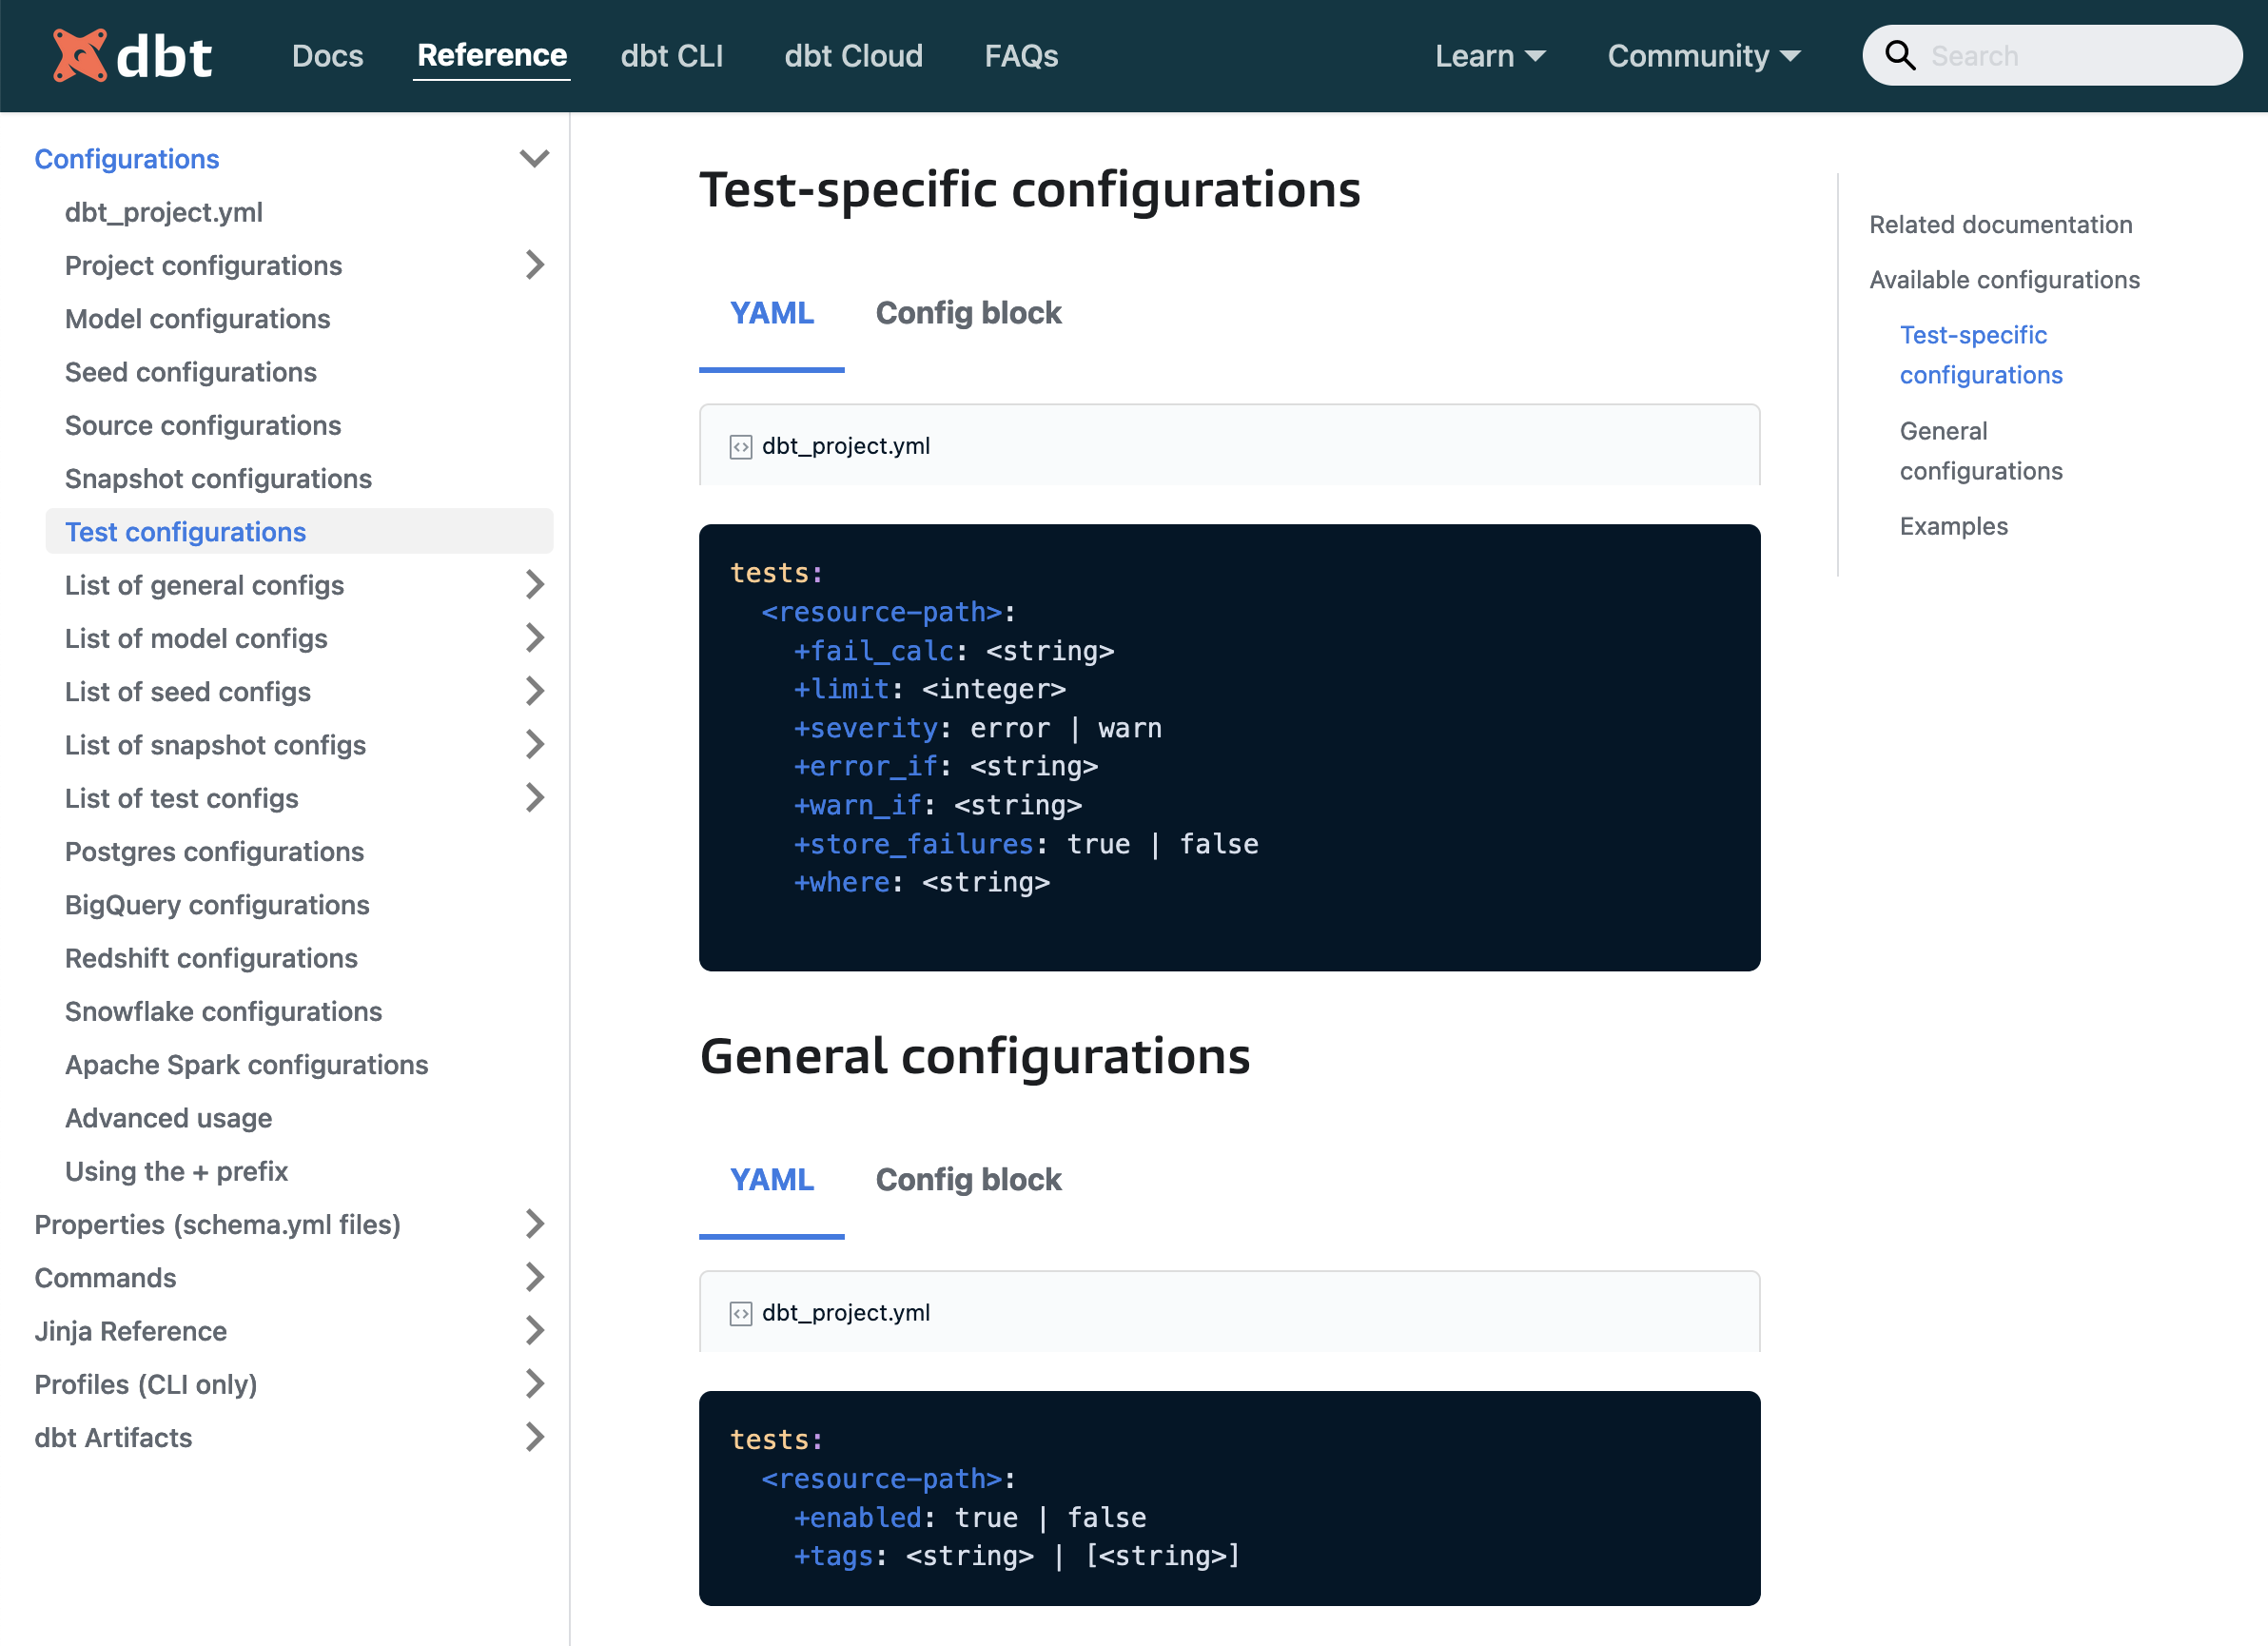The width and height of the screenshot is (2268, 1646).
Task: Click inside the Search input field
Action: [x=2060, y=55]
